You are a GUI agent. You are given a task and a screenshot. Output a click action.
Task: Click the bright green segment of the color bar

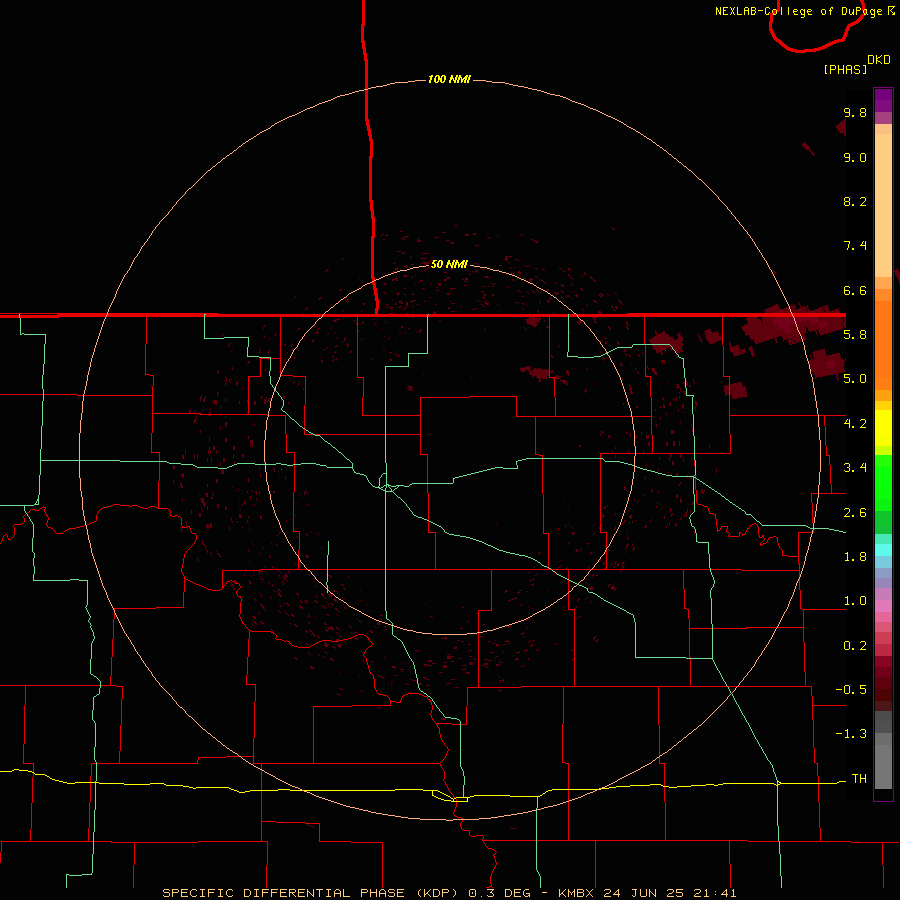[883, 482]
